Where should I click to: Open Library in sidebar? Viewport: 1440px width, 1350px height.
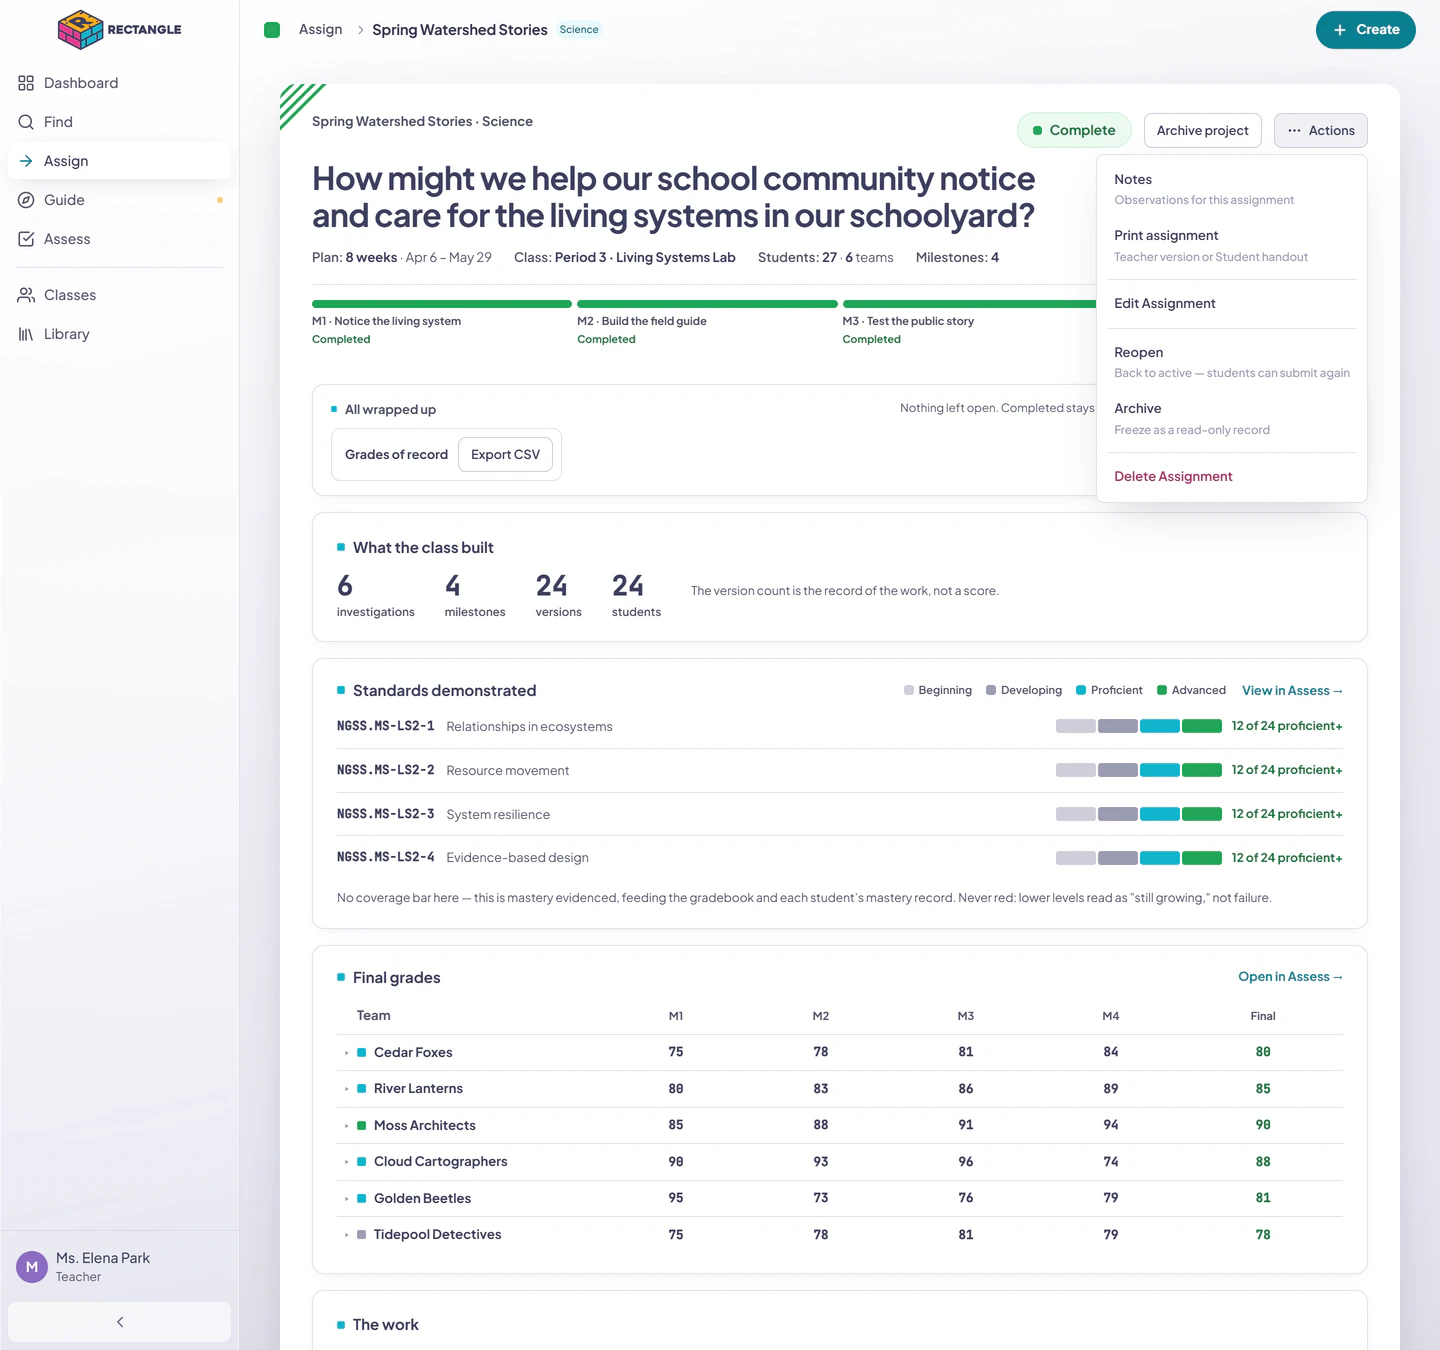point(119,334)
